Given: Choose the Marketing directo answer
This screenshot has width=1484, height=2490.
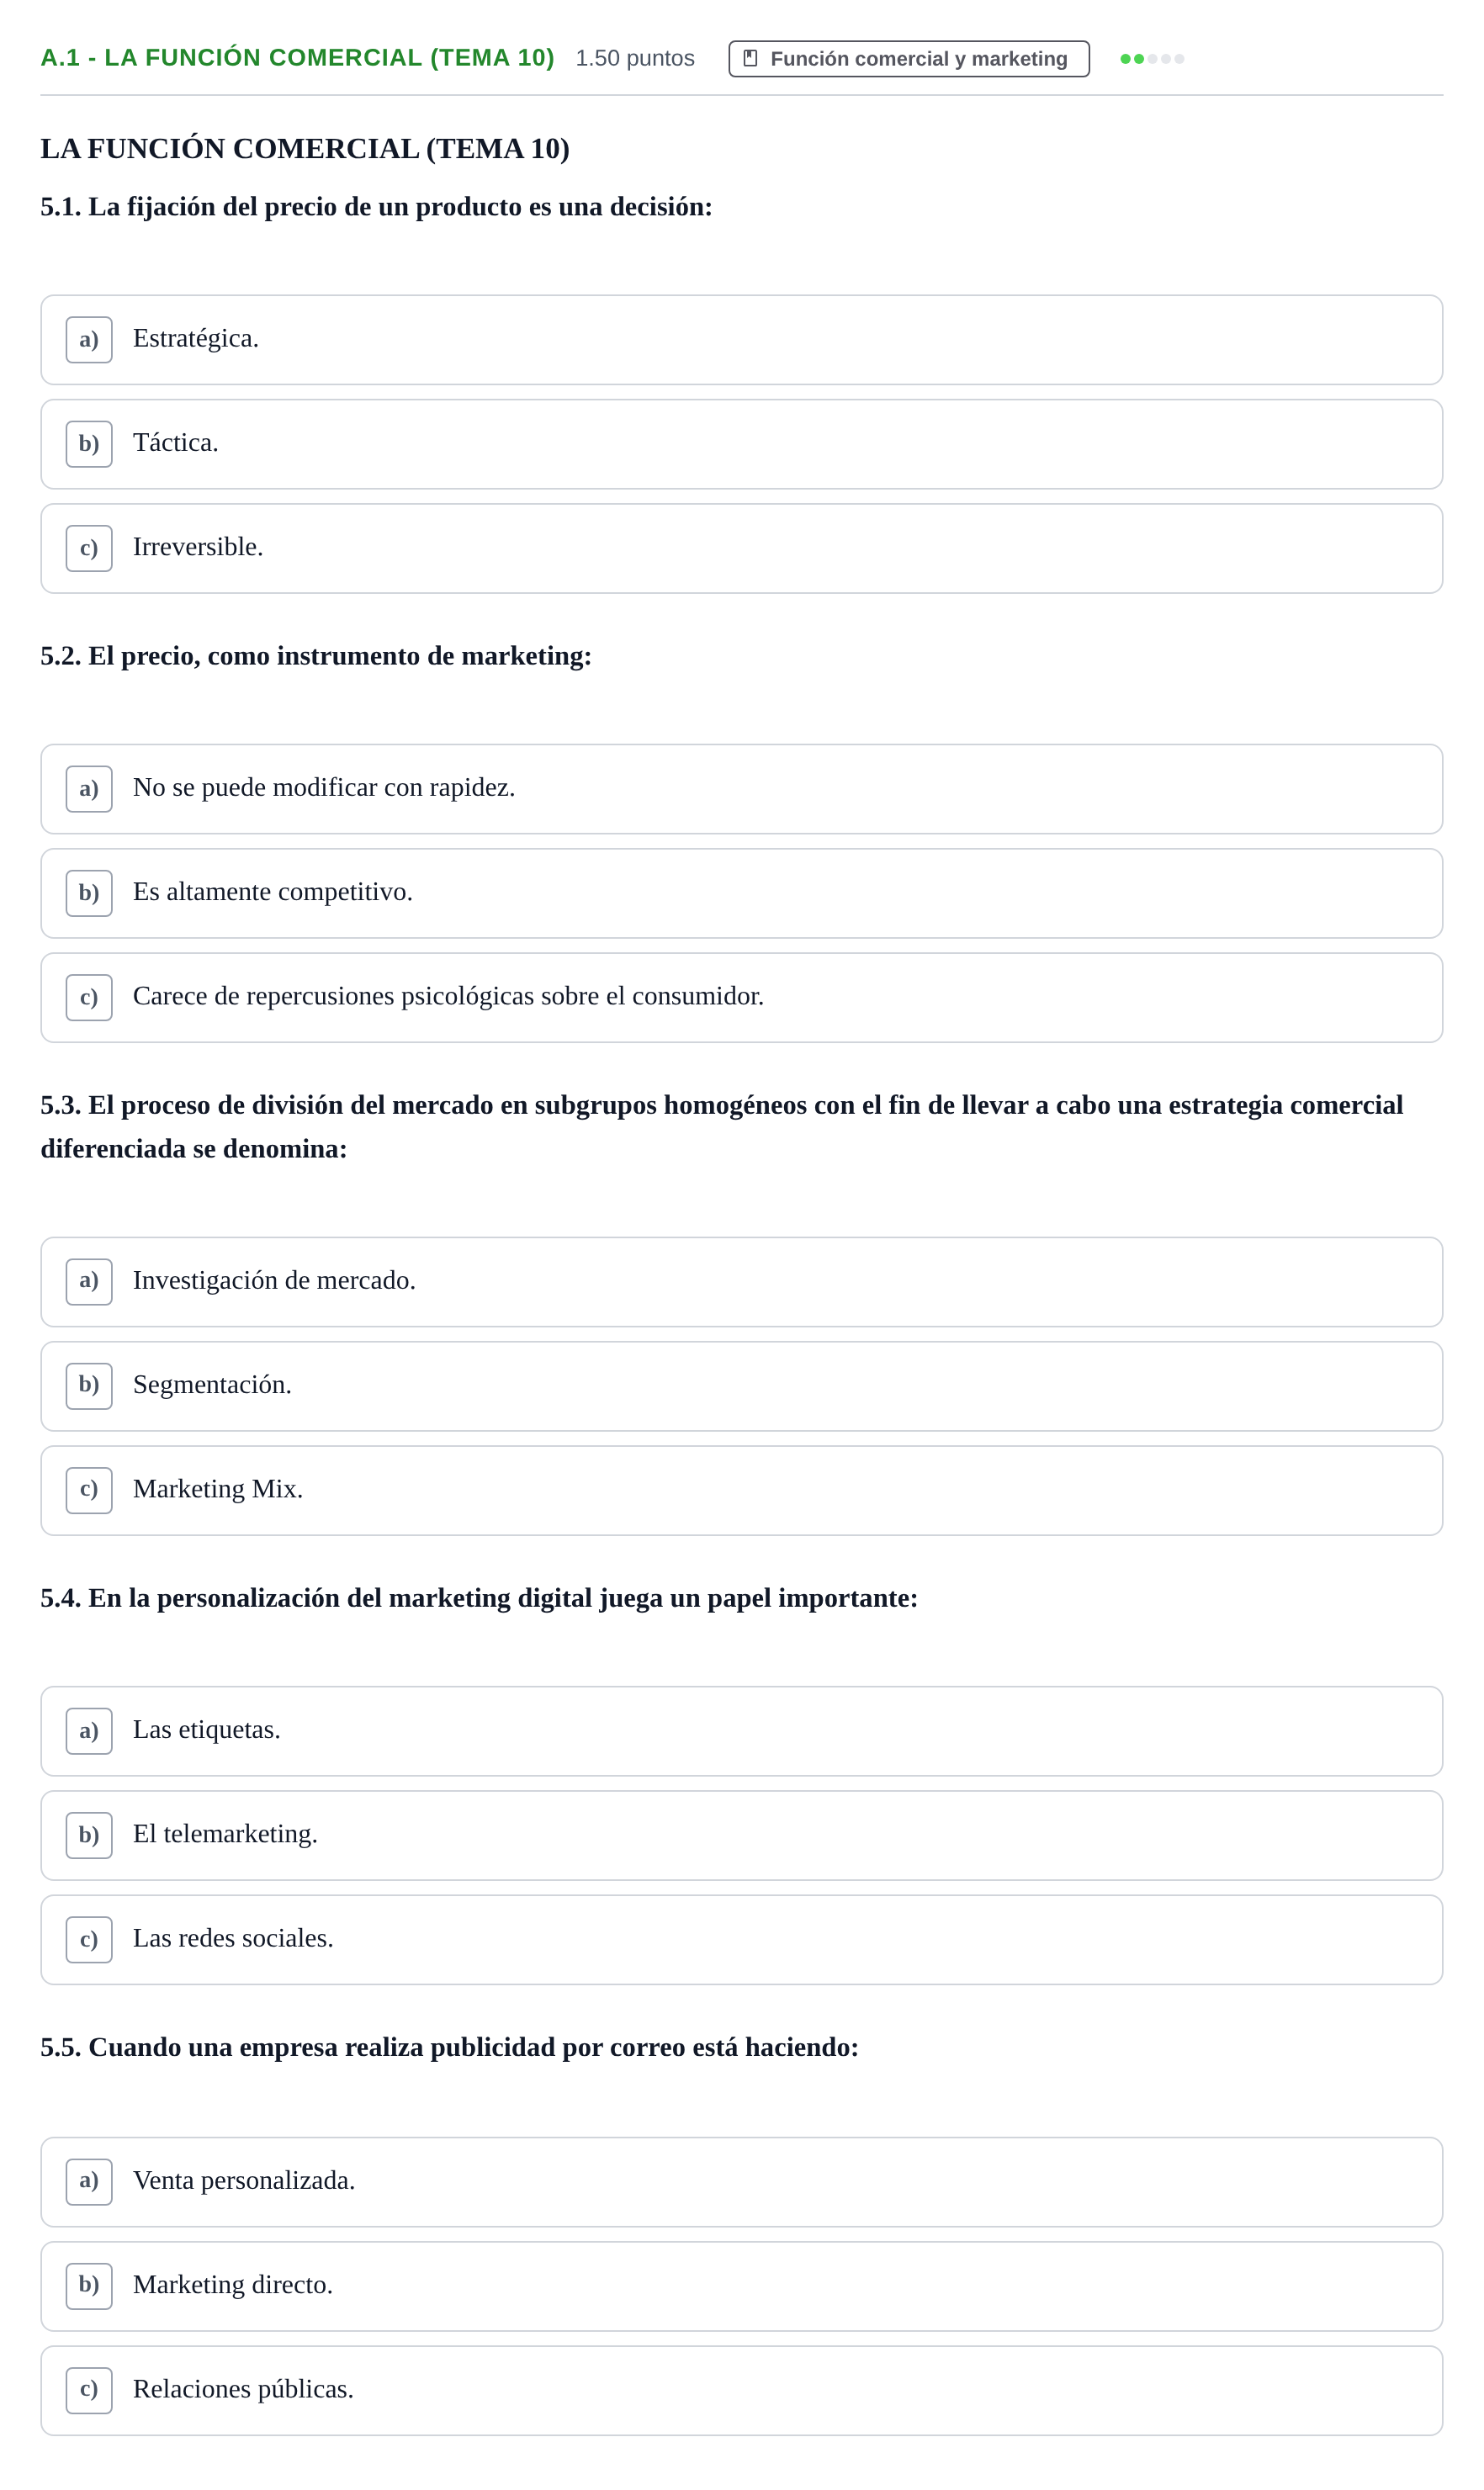Looking at the screenshot, I should [x=742, y=2286].
